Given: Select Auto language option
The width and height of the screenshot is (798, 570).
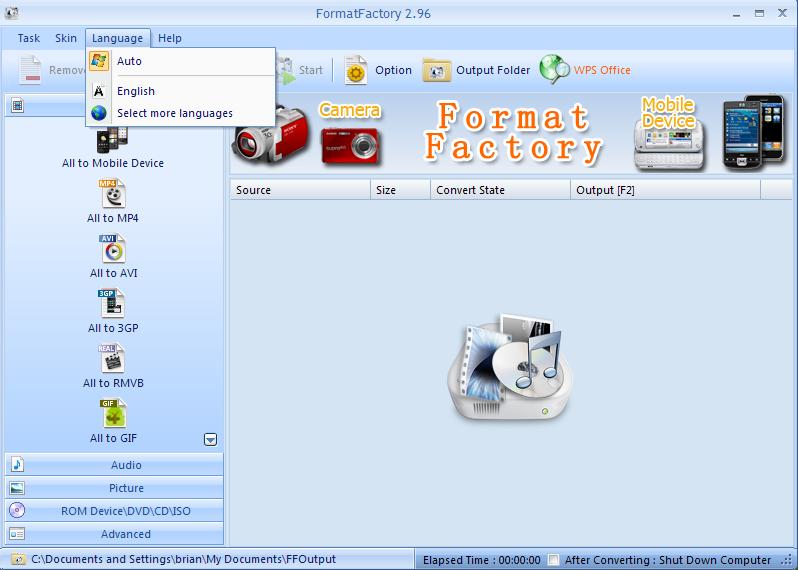Looking at the screenshot, I should [181, 61].
